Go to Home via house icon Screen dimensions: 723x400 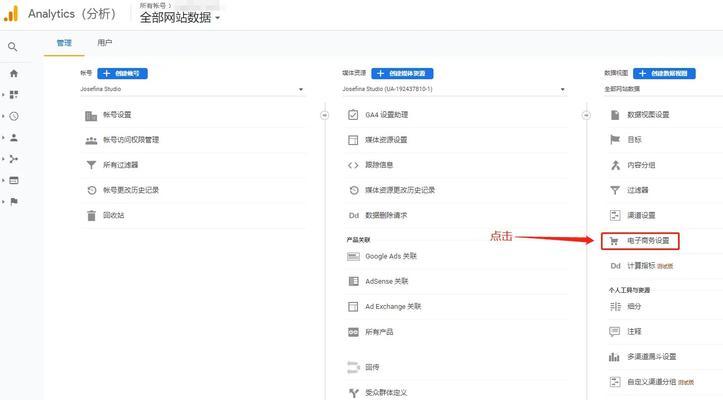point(14,73)
